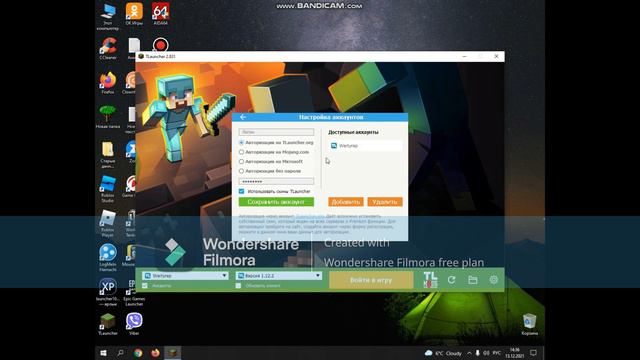
Task: Open Firefox from the taskbar
Action: (156, 353)
